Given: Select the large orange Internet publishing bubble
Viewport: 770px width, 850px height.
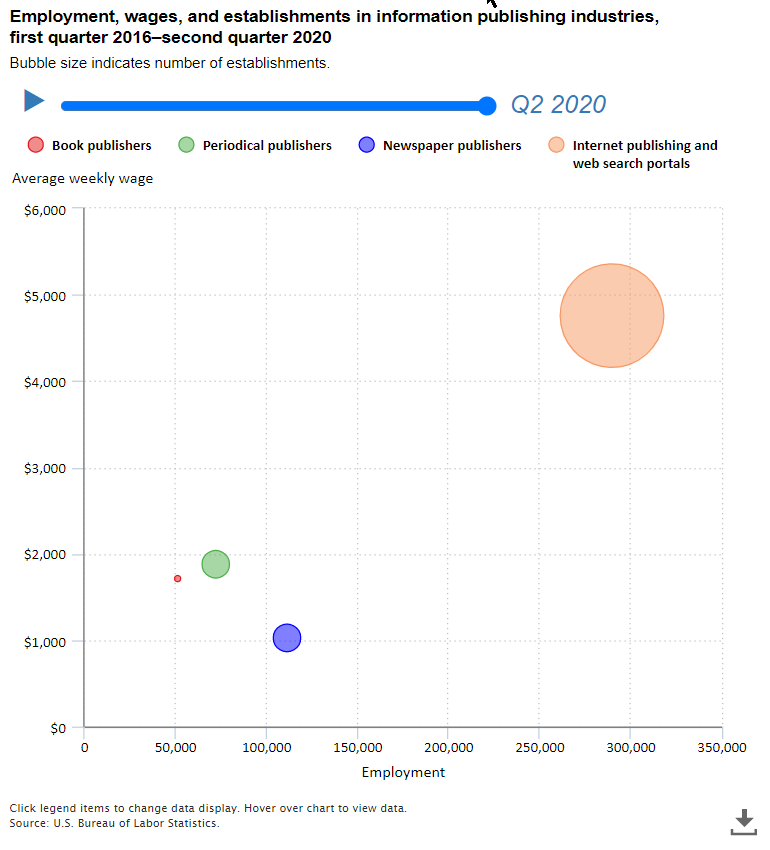Looking at the screenshot, I should 611,316.
